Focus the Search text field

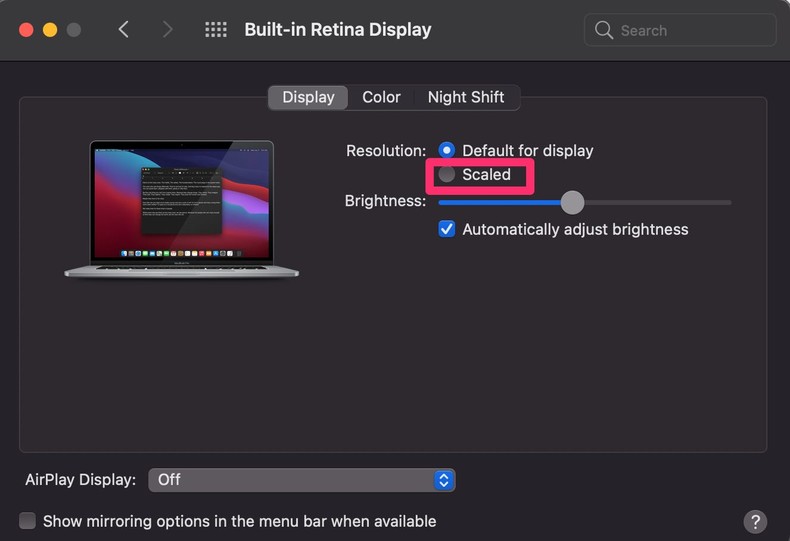coord(692,30)
